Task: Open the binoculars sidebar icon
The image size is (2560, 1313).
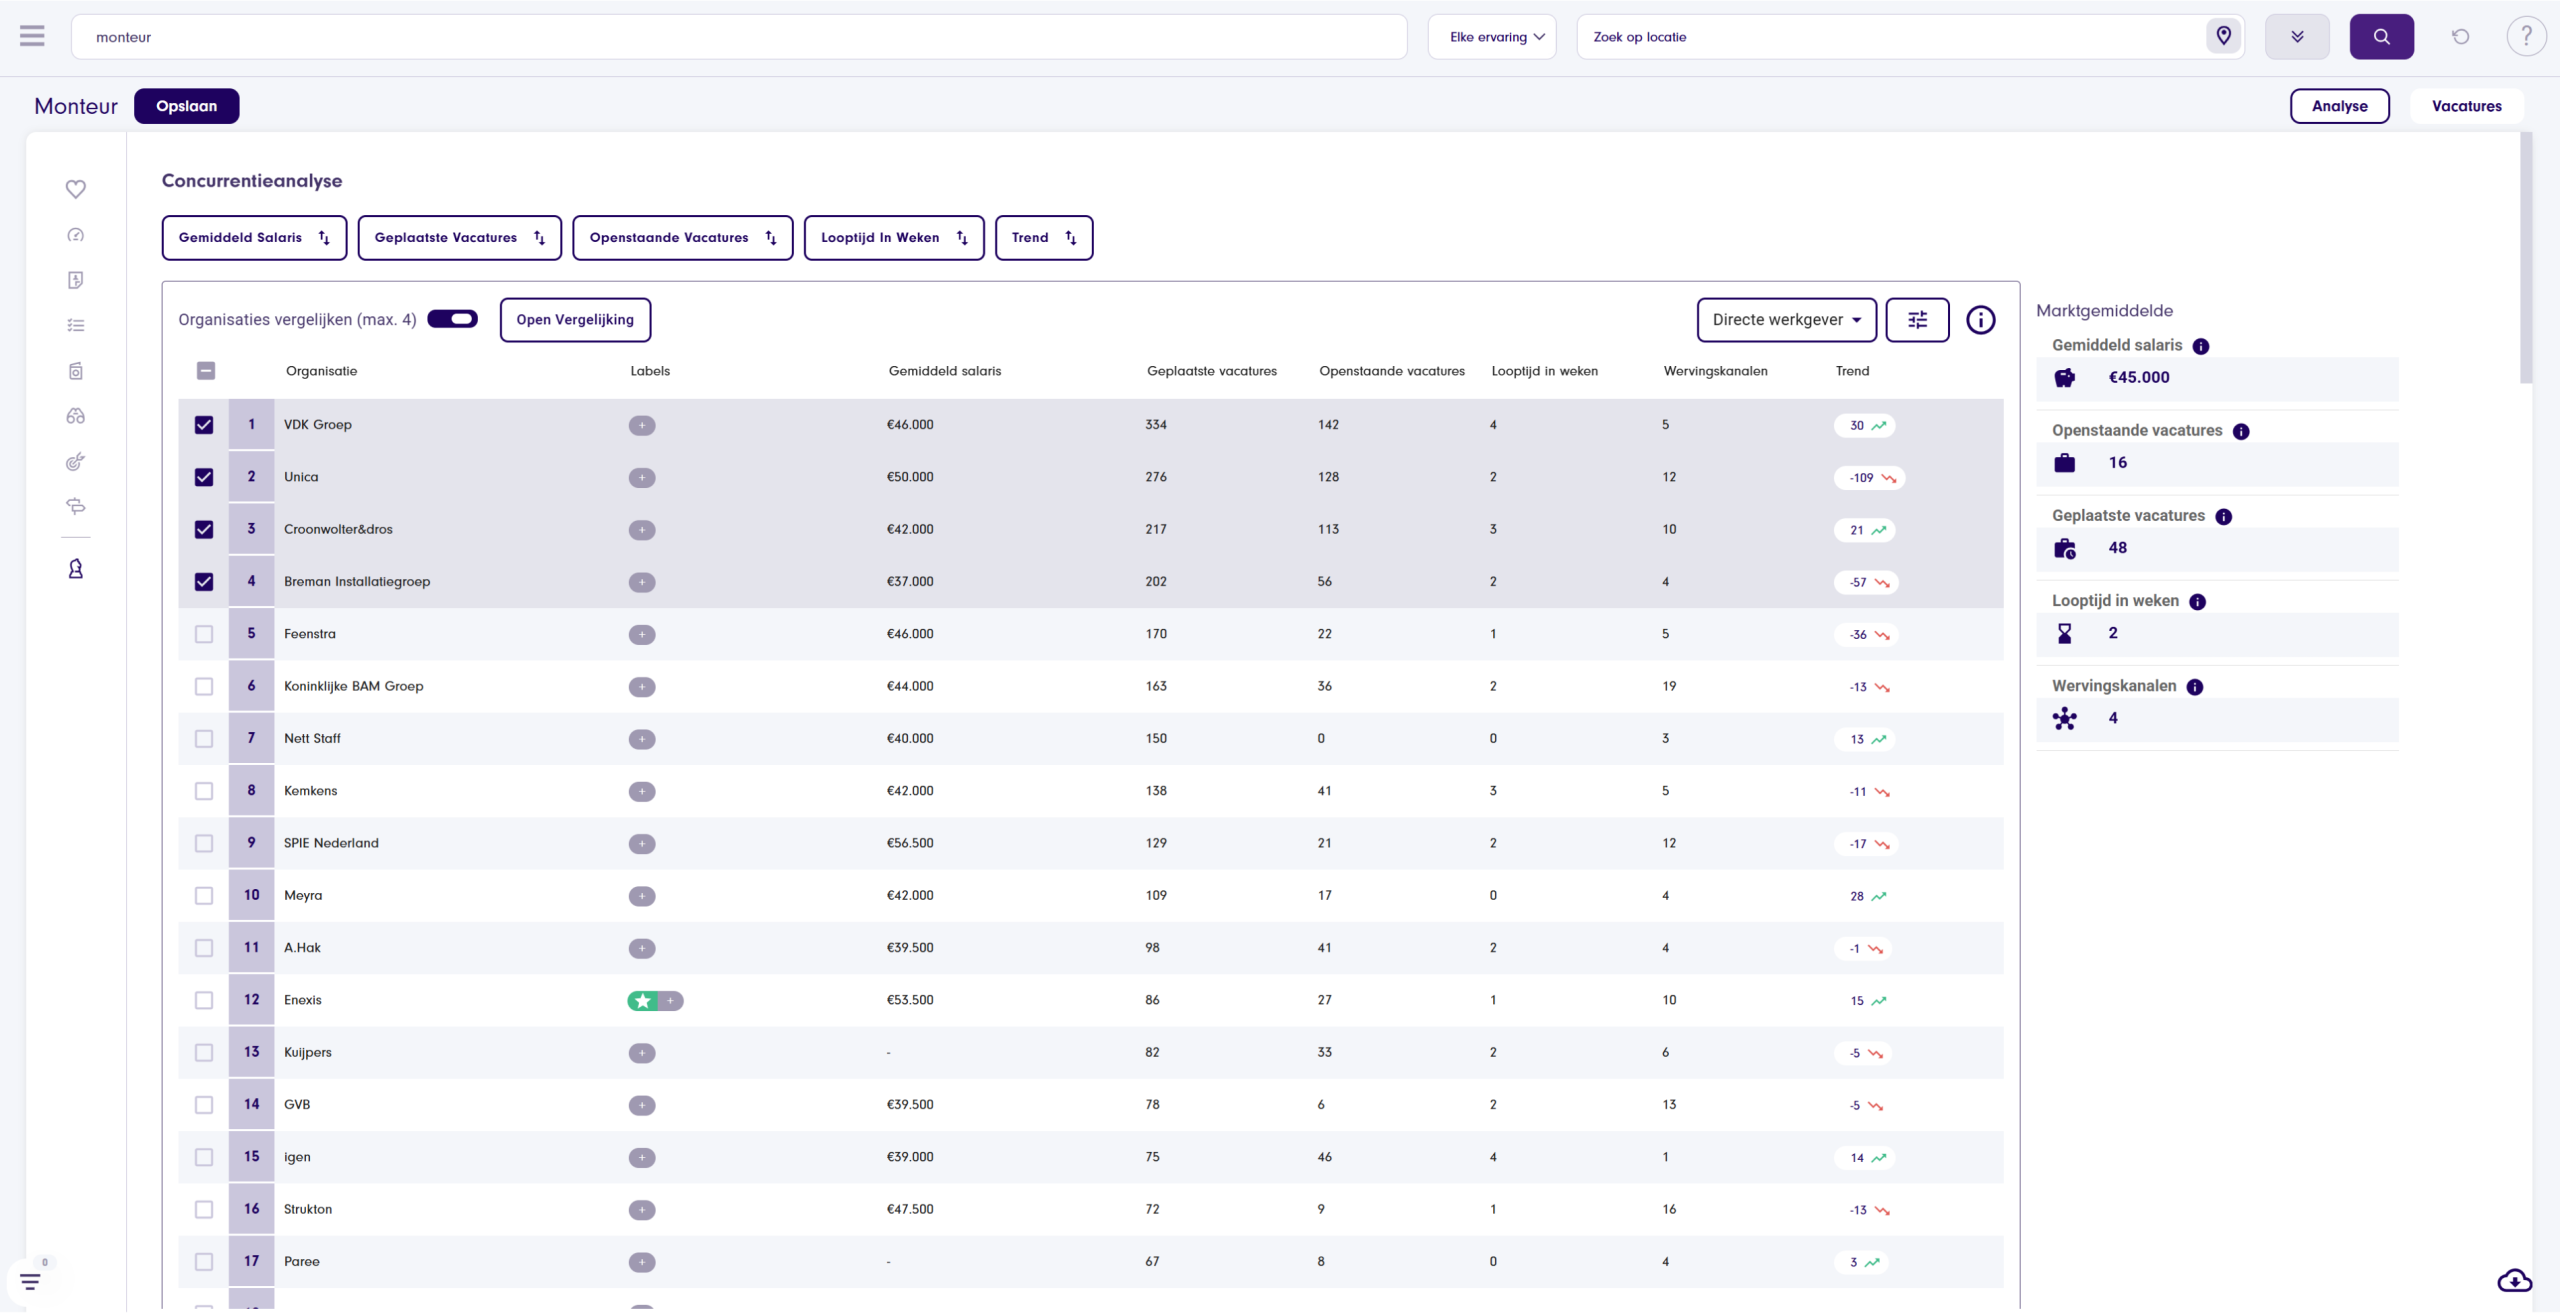Action: (75, 416)
